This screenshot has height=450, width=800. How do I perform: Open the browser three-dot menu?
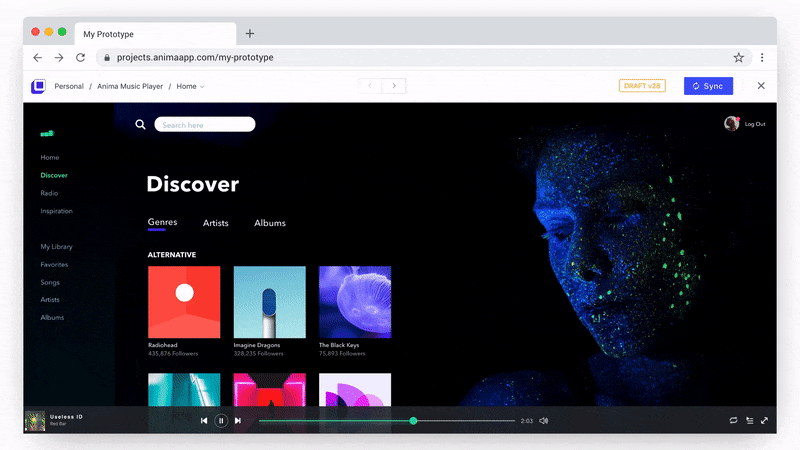[x=762, y=58]
